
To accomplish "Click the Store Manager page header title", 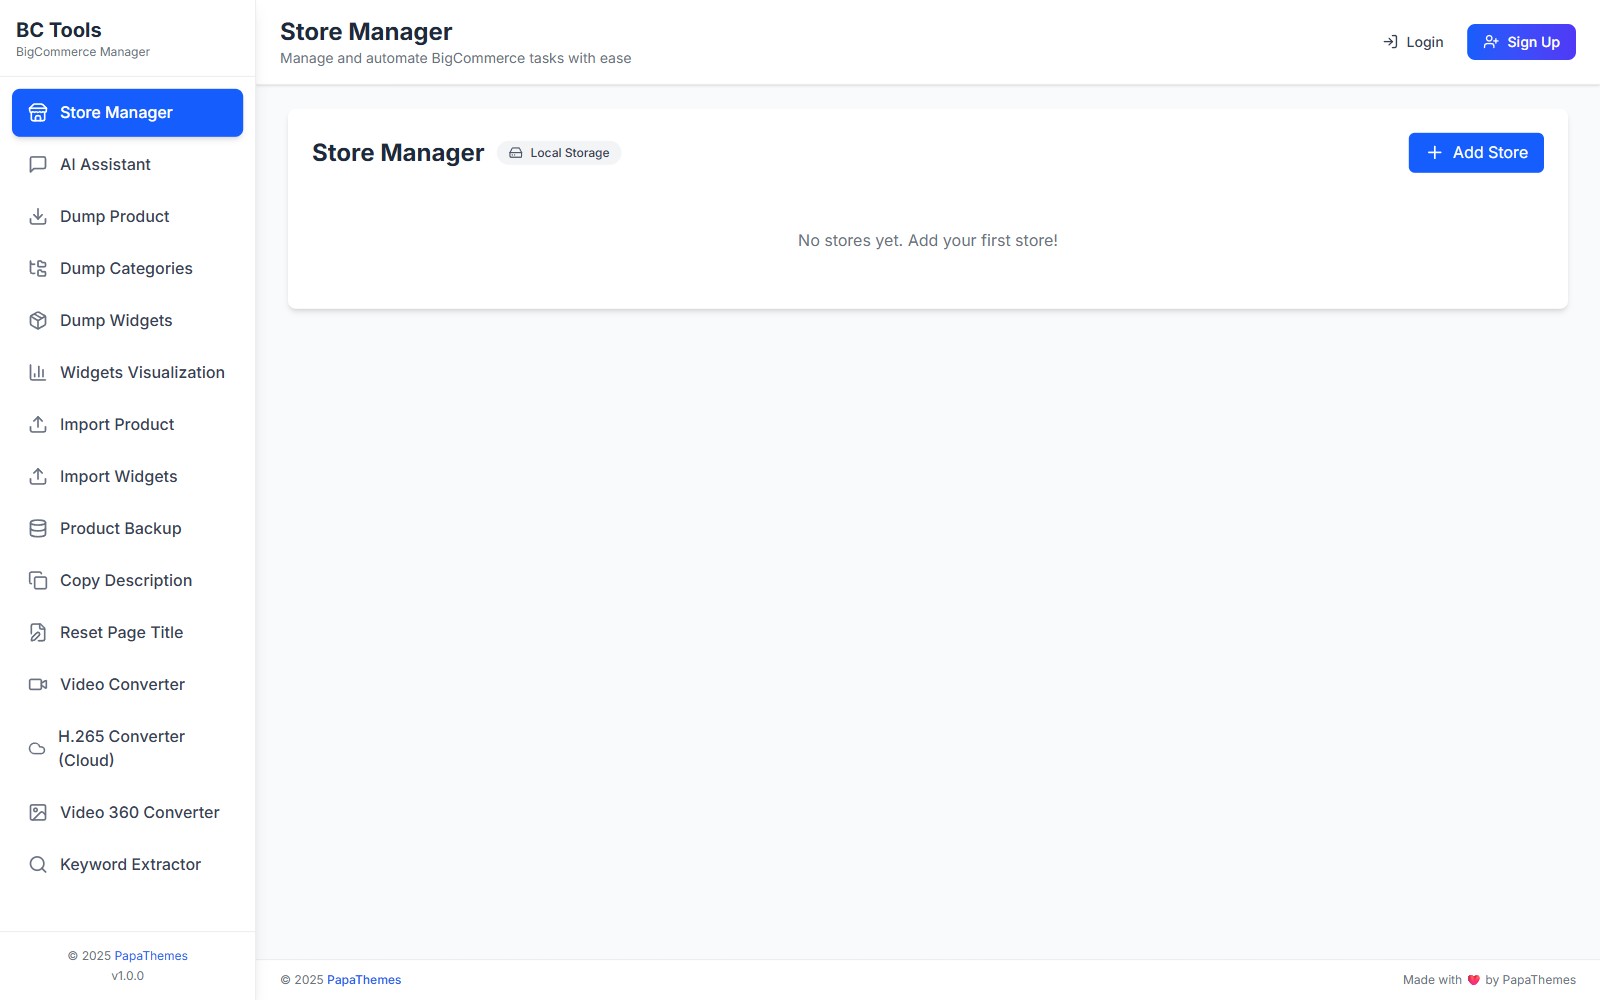I will [x=366, y=32].
